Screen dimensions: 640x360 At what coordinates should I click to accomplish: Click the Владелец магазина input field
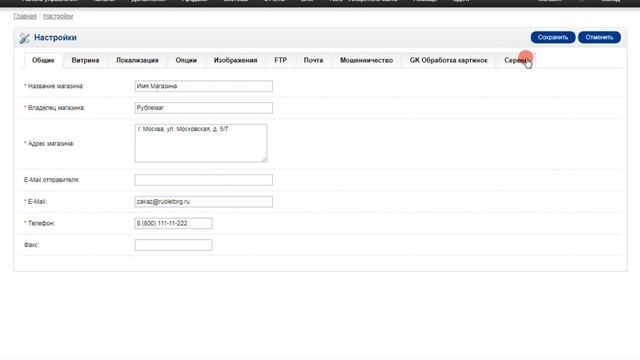coord(204,108)
